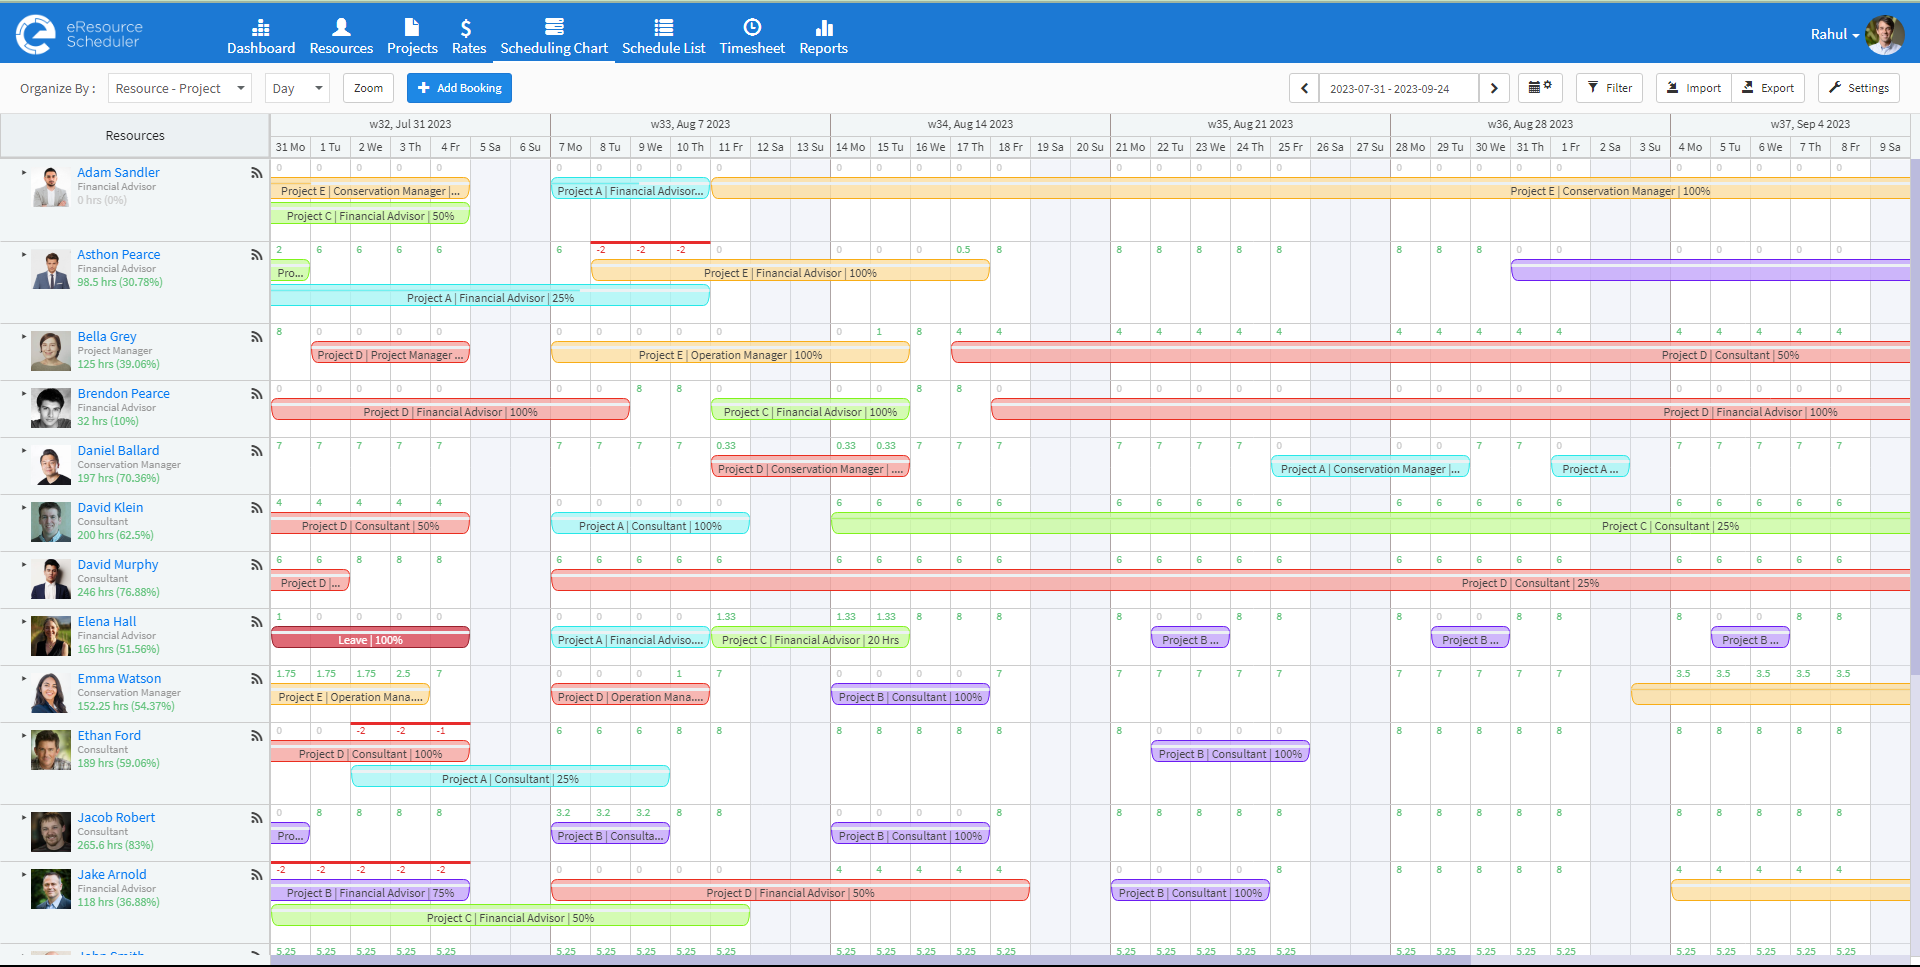
Task: Click Emma Watson's feed icon
Action: (256, 679)
